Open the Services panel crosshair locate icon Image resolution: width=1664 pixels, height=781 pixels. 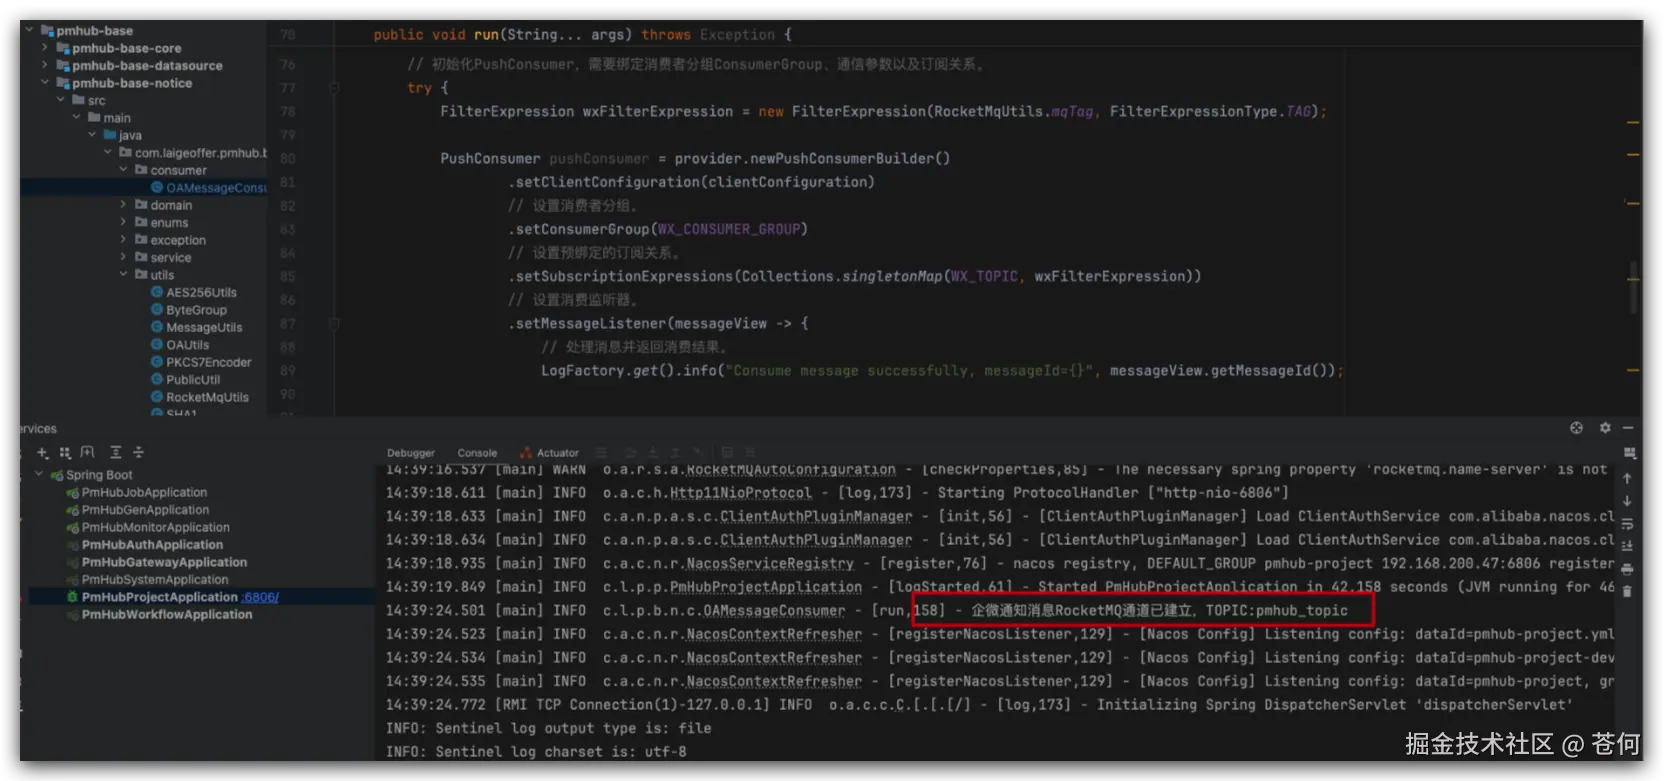click(x=1576, y=428)
